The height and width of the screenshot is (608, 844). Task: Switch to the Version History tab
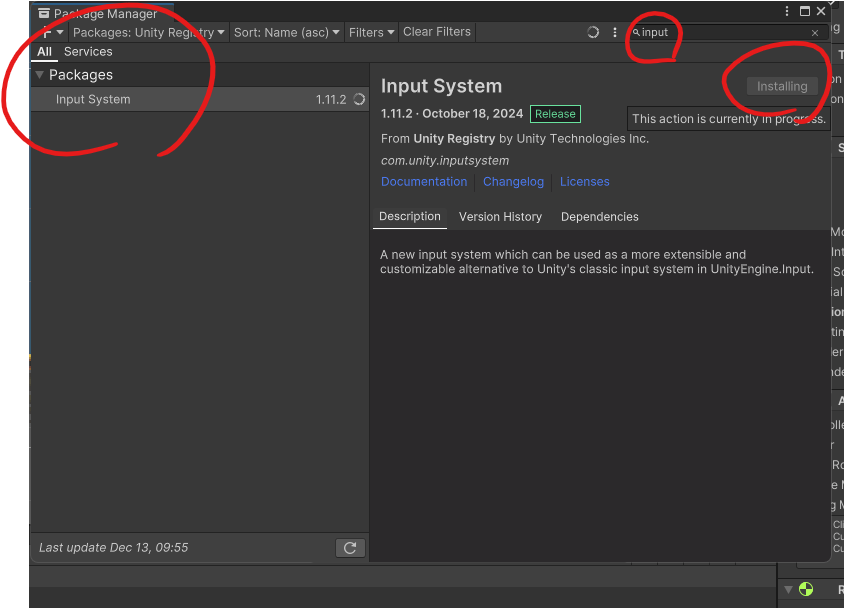500,217
